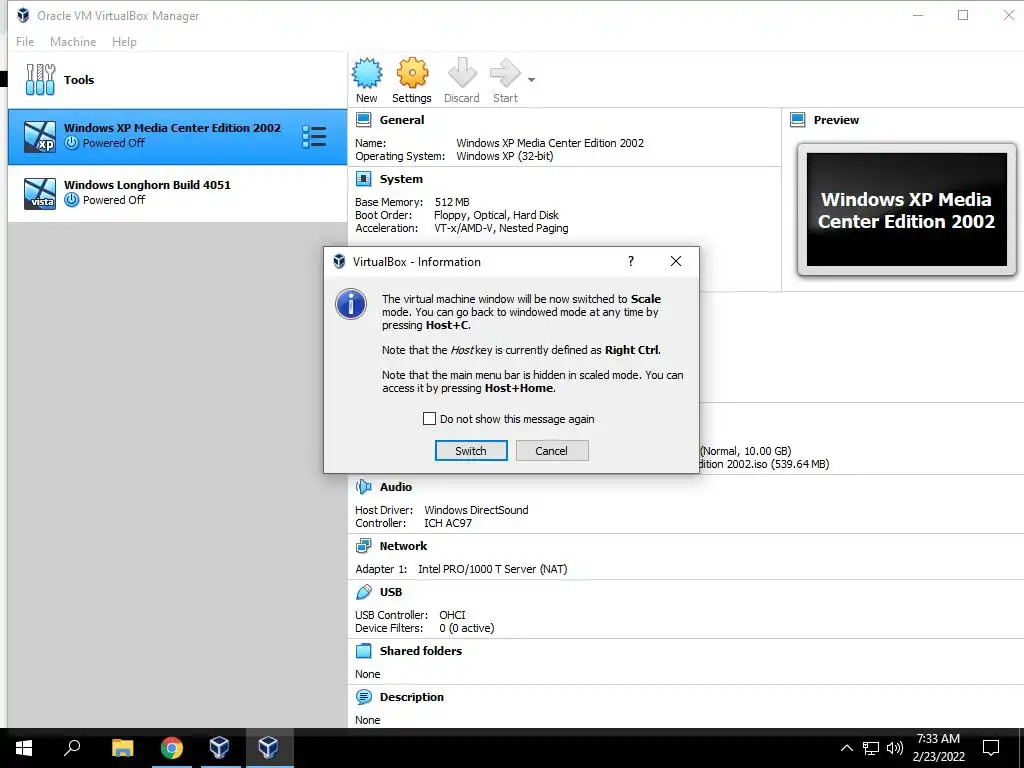Click 'Floppy, Optical, Hard Disk' boot order

(x=496, y=215)
